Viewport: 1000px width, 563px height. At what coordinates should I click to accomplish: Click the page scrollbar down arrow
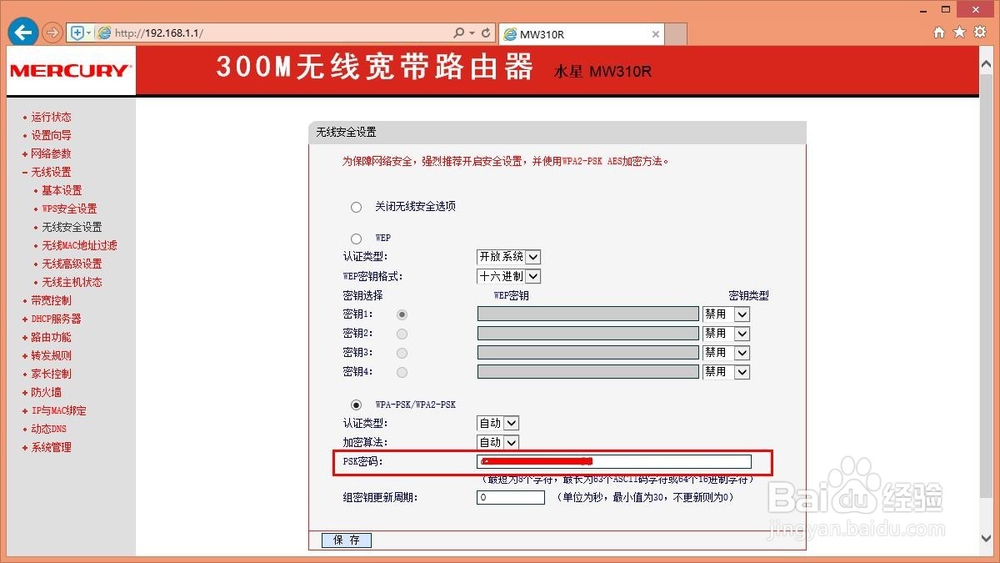coord(986,539)
